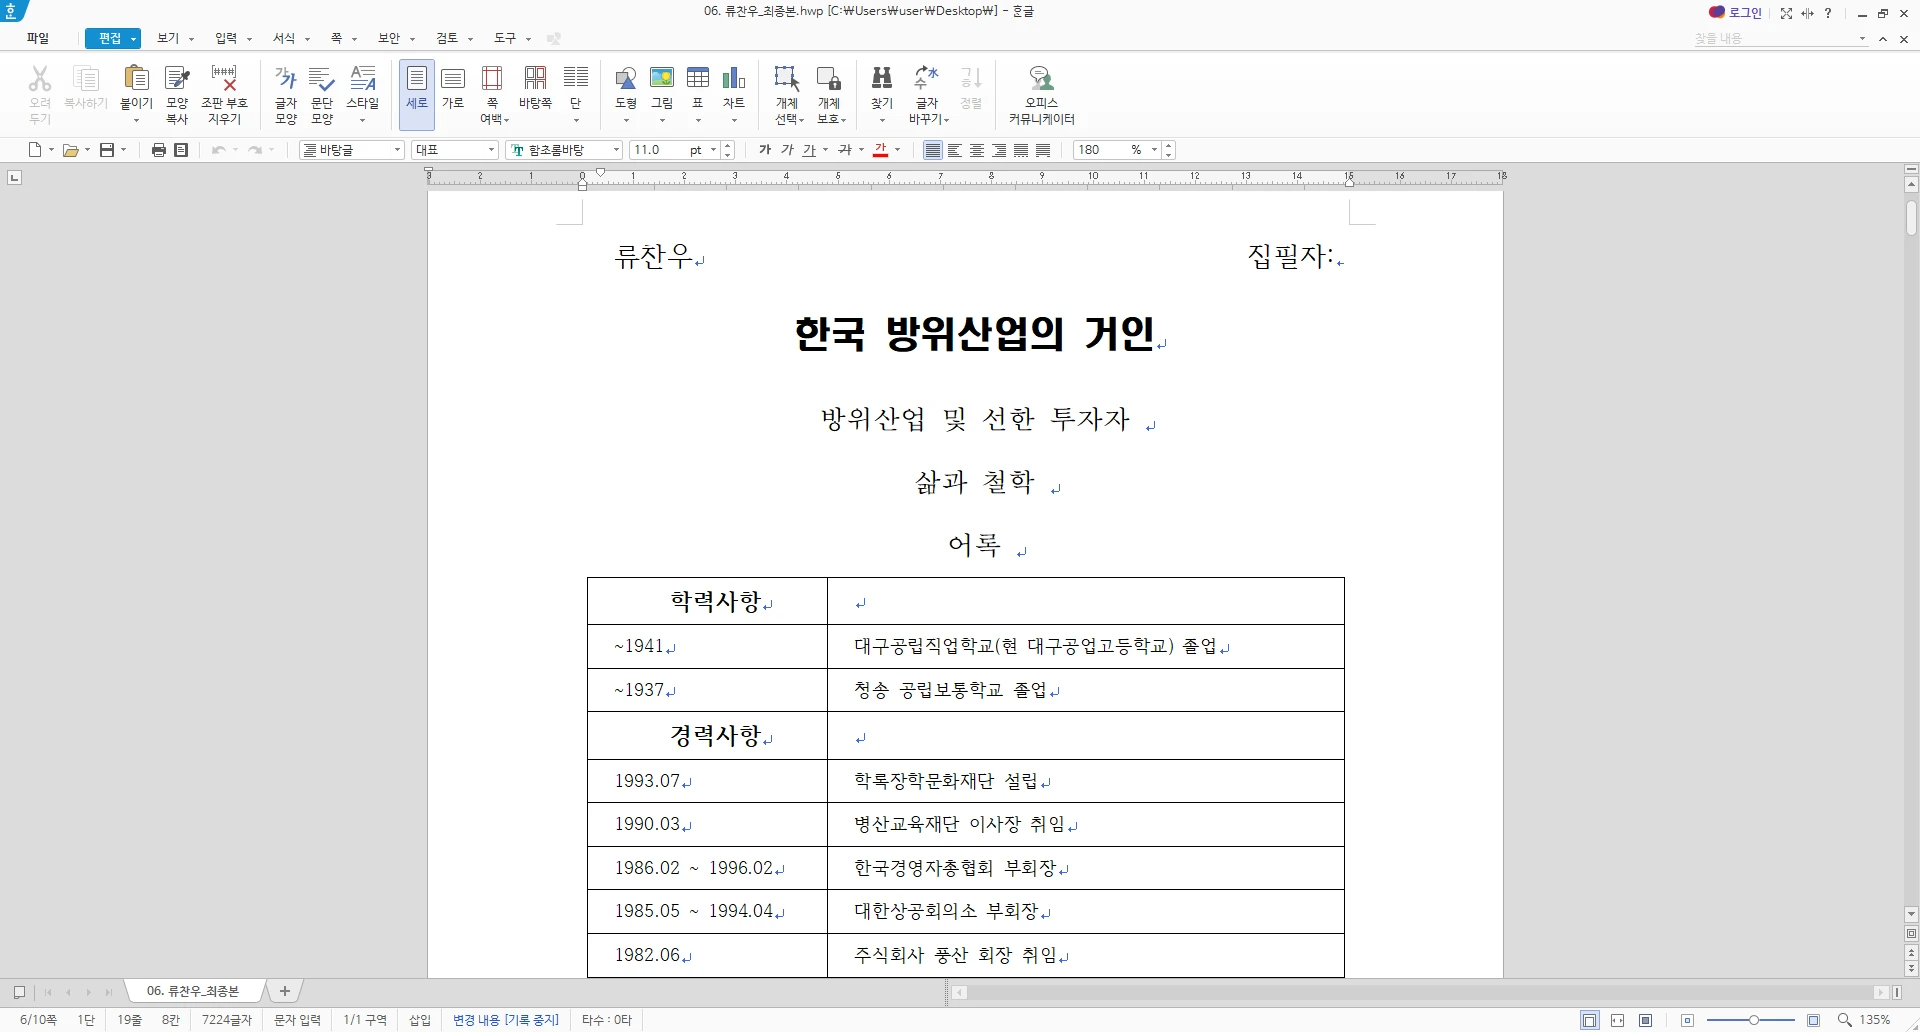Enable right paragraph alignment
1920x1032 pixels.
(x=999, y=150)
